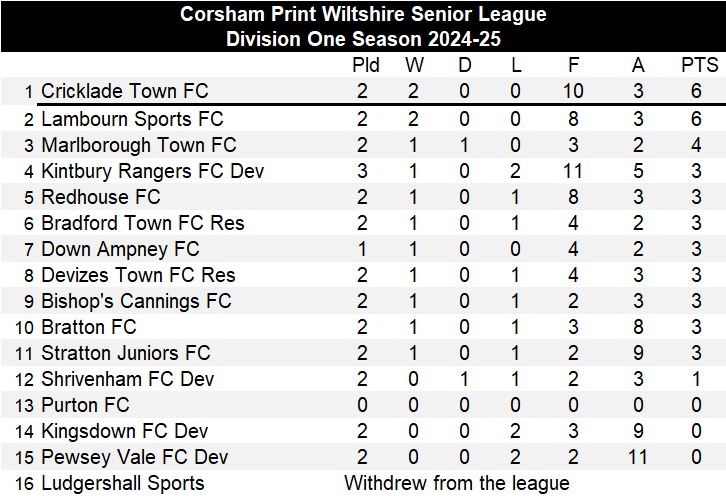Click Down Ampney FC team name
The image size is (726, 496).
click(x=120, y=250)
